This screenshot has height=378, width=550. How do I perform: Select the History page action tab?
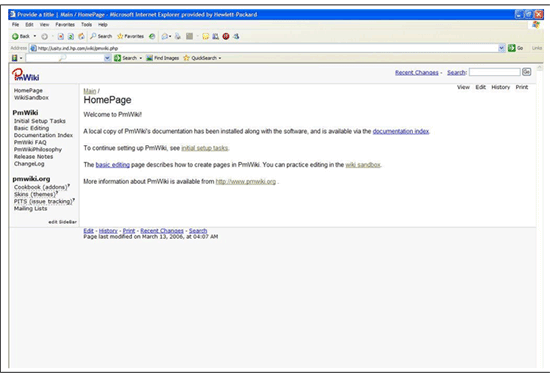(x=501, y=87)
